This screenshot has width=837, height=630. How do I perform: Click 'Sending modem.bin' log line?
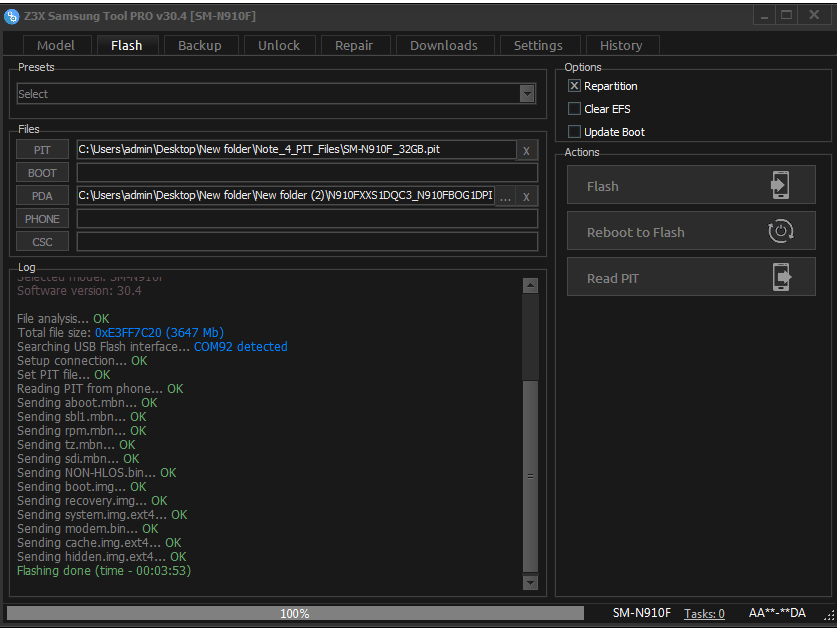[88, 529]
